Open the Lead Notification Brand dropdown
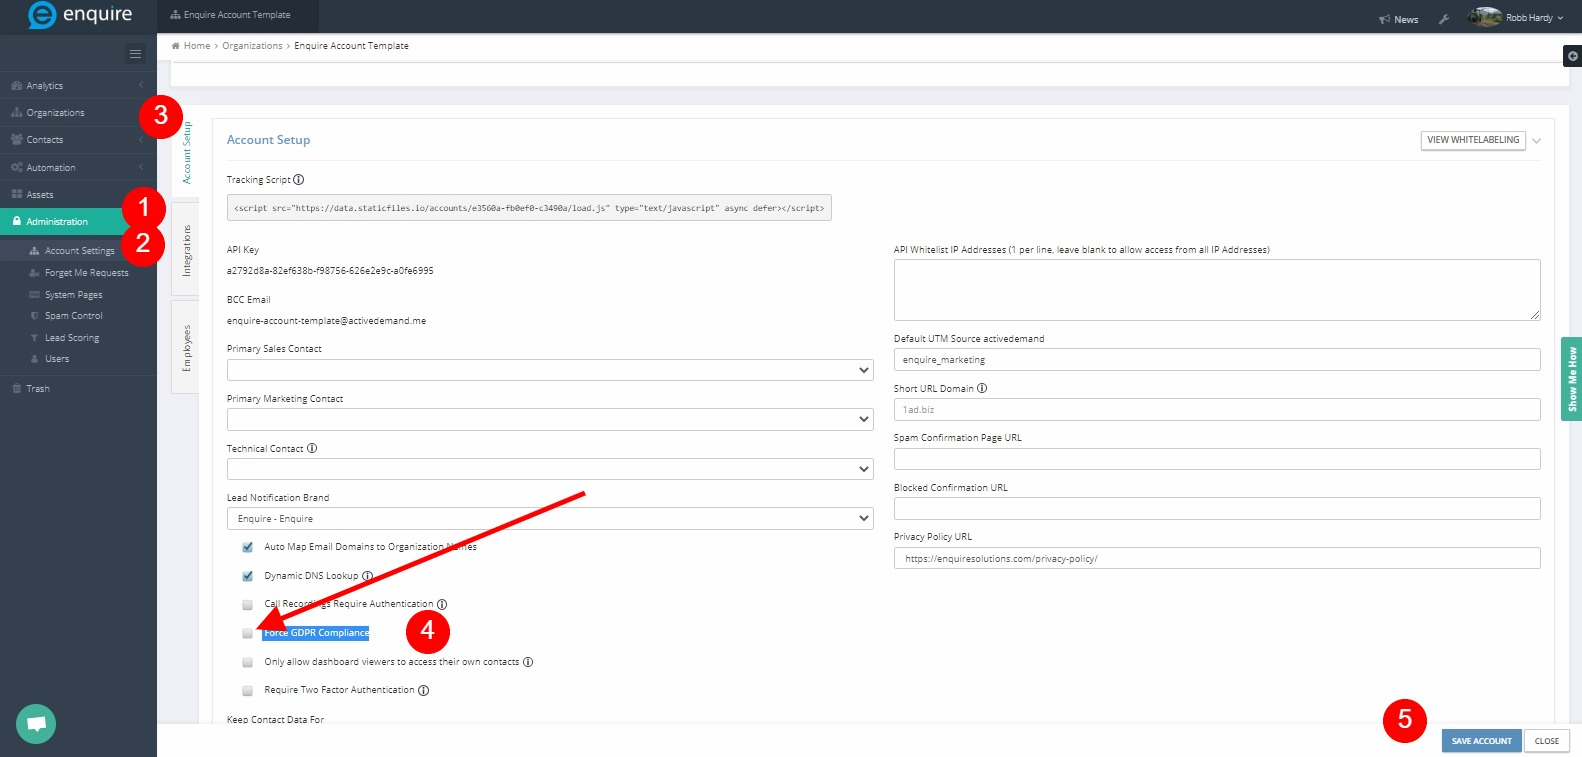Image resolution: width=1582 pixels, height=757 pixels. click(x=550, y=519)
